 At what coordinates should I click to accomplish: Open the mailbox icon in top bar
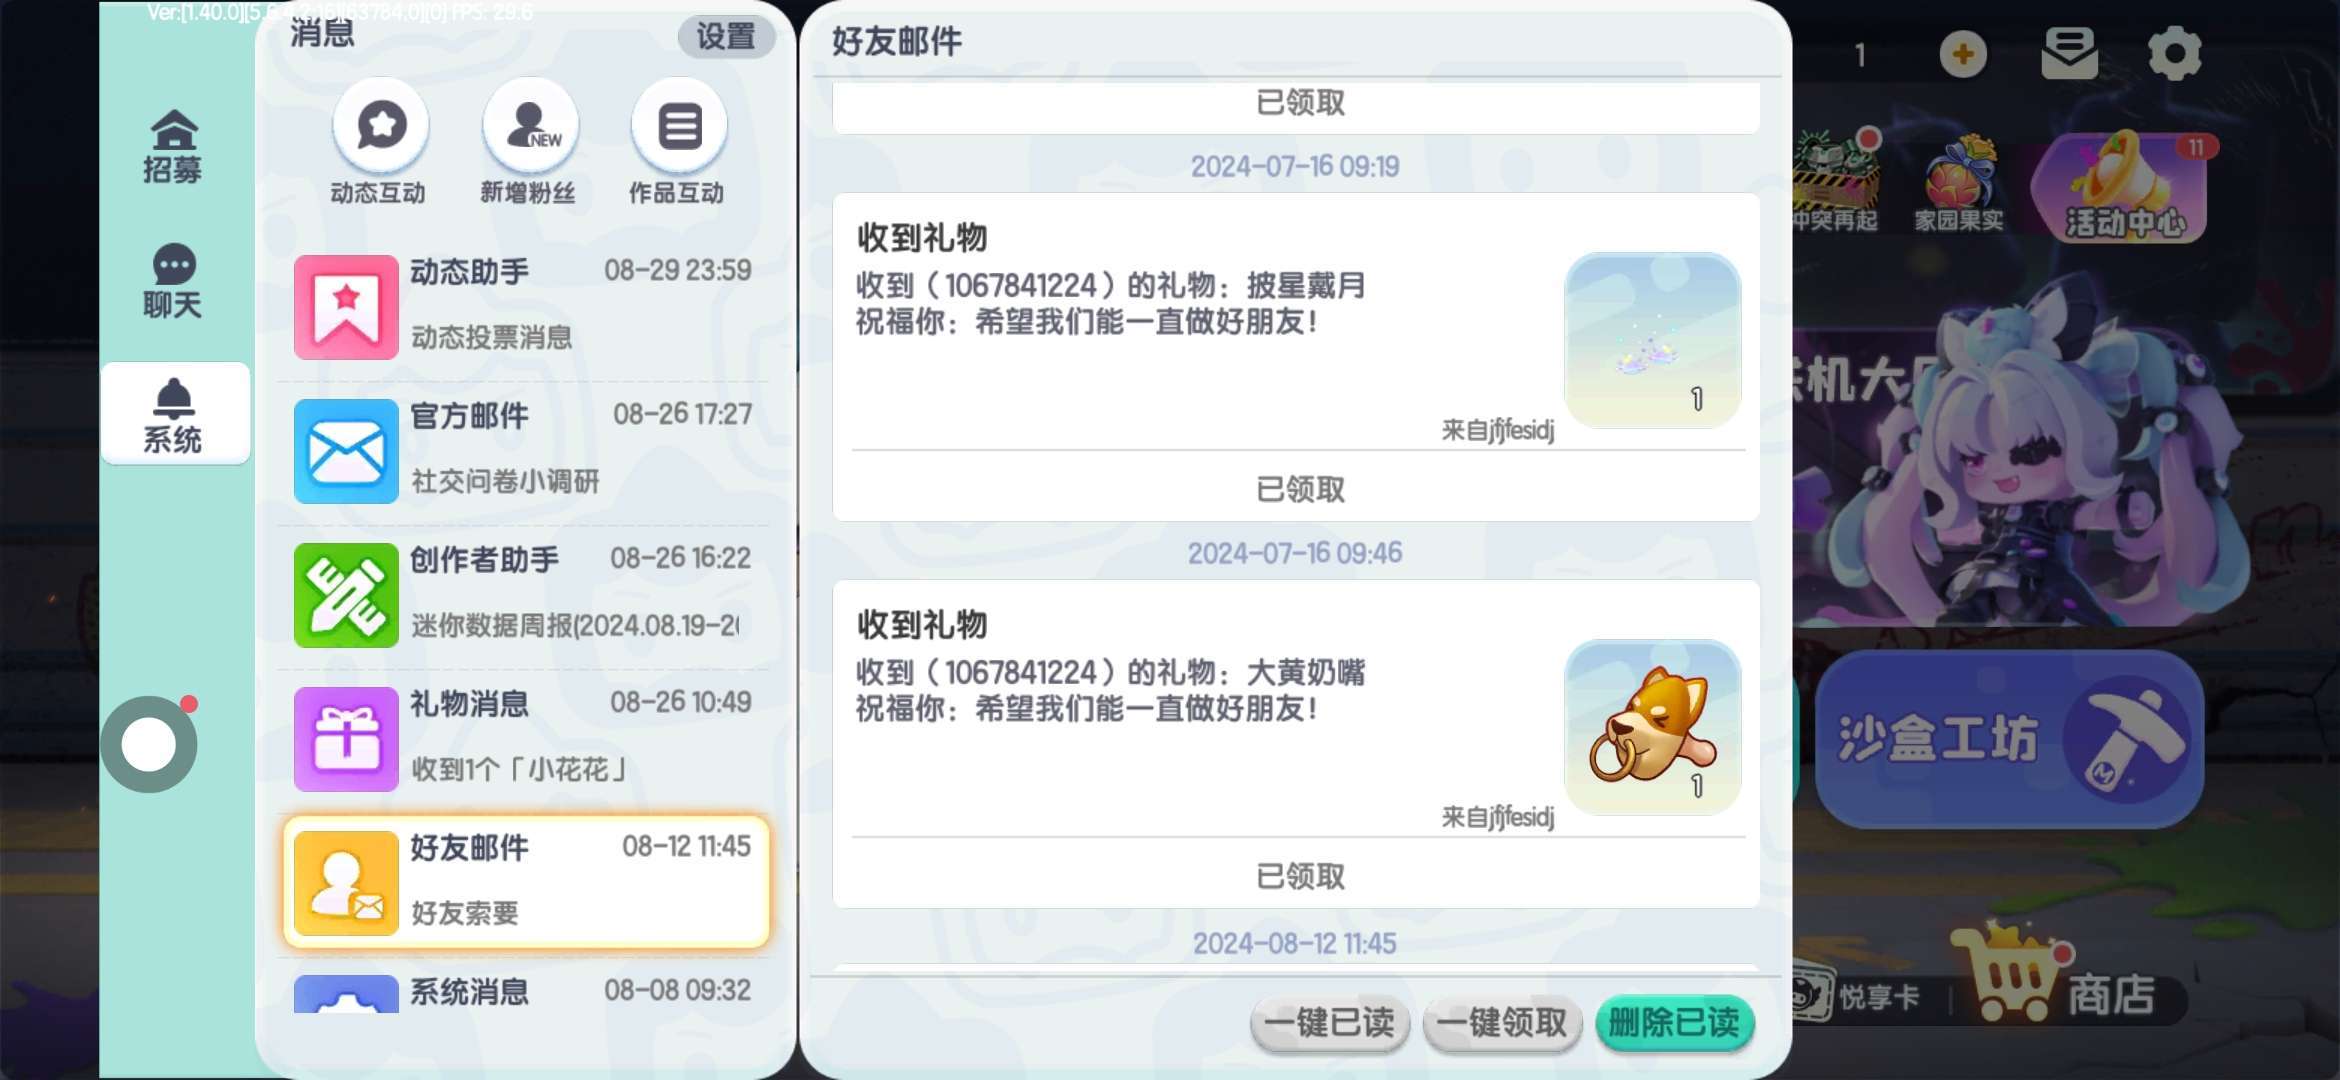pyautogui.click(x=2069, y=54)
